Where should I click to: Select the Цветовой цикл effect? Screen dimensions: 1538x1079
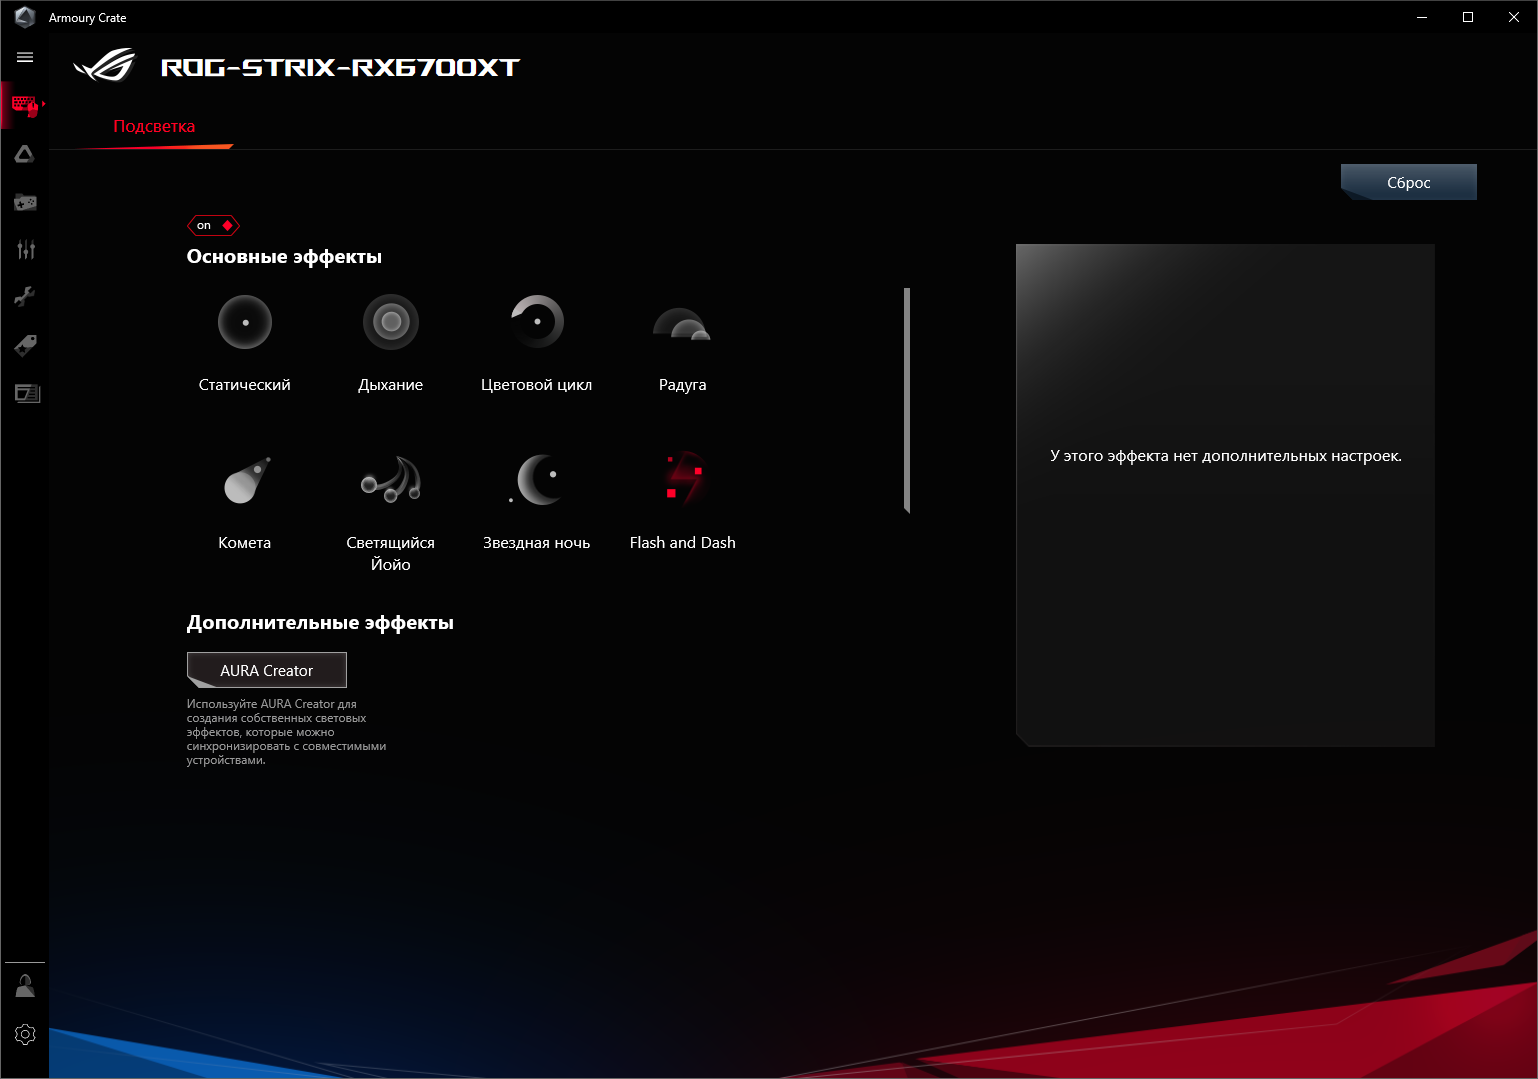pyautogui.click(x=537, y=343)
